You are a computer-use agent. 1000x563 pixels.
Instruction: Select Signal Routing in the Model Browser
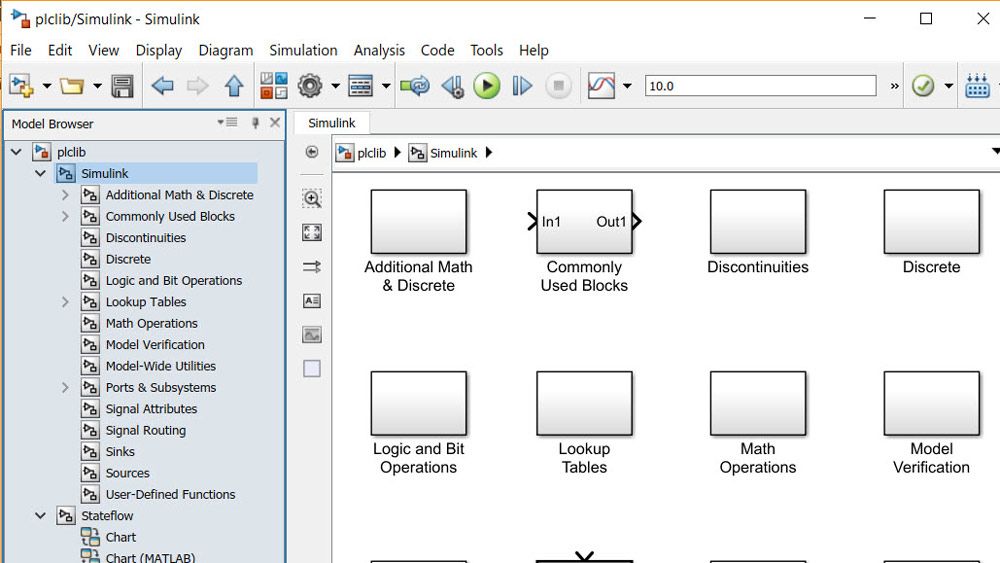click(x=145, y=430)
